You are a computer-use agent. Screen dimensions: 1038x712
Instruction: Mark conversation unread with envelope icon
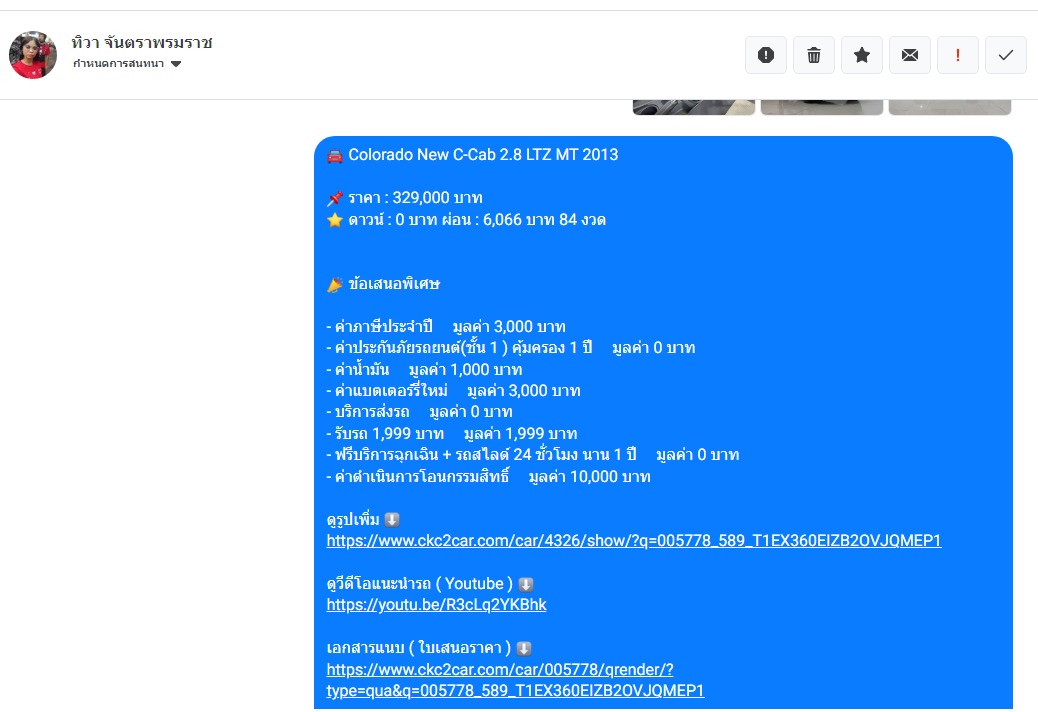tap(910, 55)
